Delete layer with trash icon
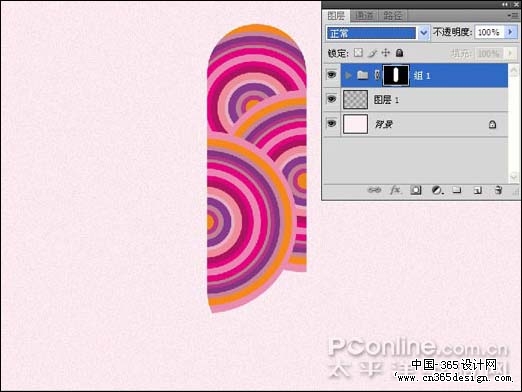The height and width of the screenshot is (392, 522). [498, 190]
